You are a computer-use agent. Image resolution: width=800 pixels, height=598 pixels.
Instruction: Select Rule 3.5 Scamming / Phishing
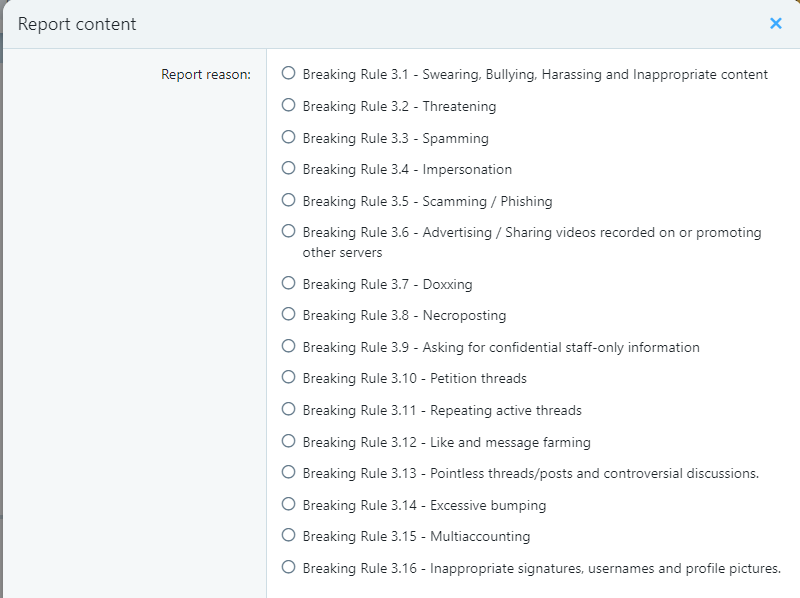pyautogui.click(x=288, y=200)
